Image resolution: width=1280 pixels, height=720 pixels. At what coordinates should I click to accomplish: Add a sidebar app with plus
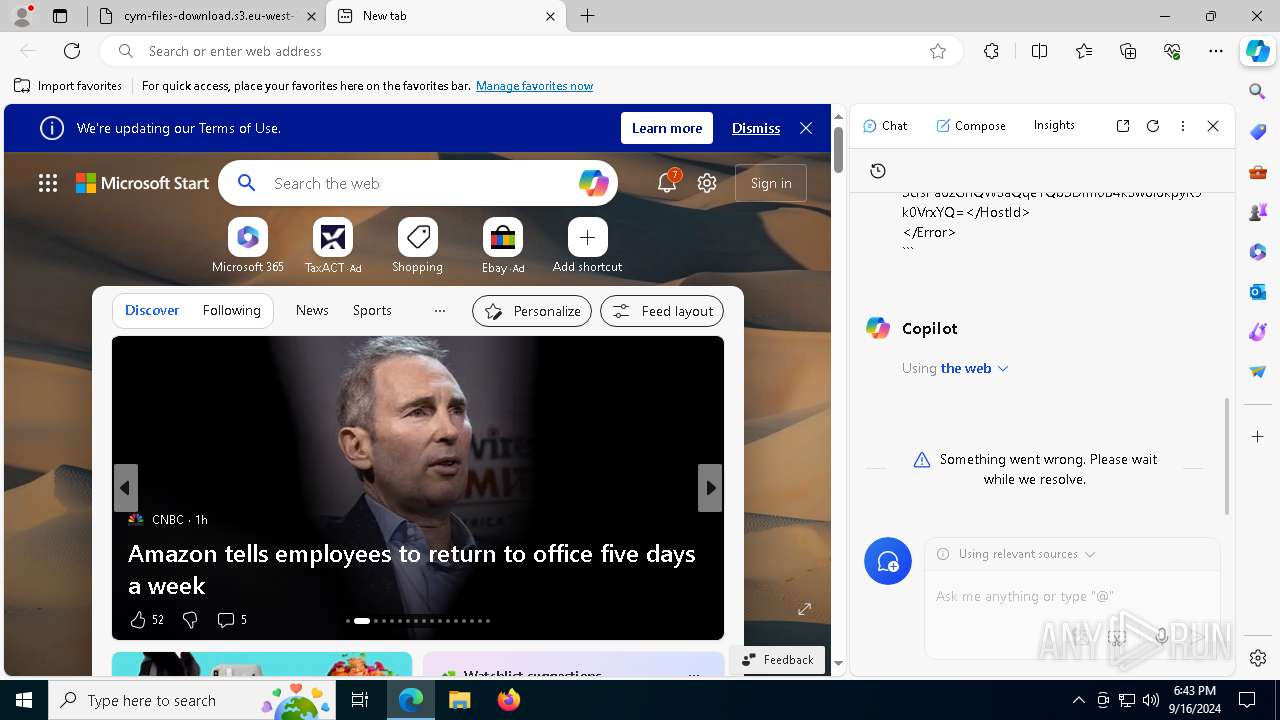coord(1258,437)
